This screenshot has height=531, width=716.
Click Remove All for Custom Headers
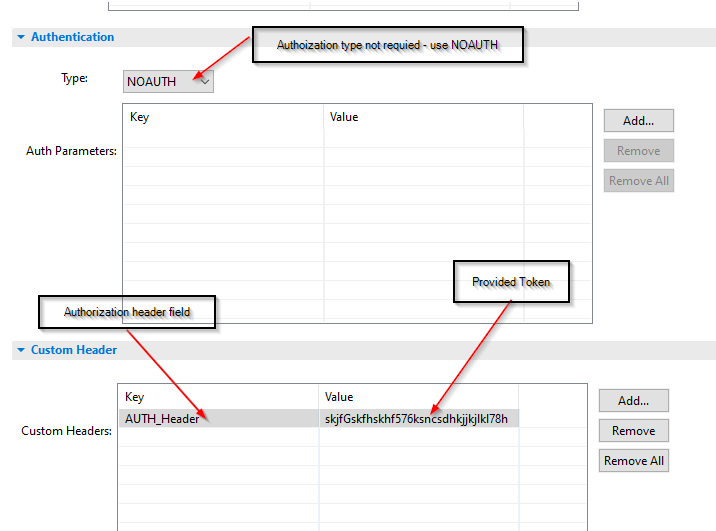633,461
